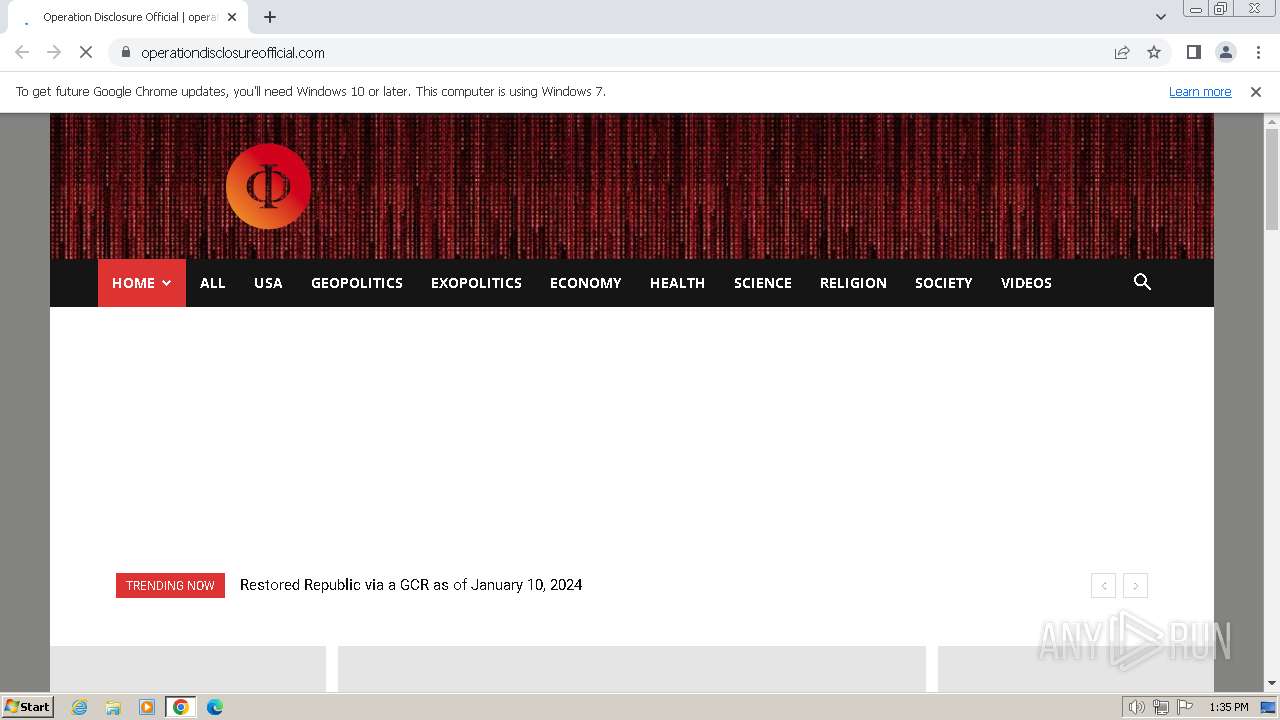This screenshot has width=1280, height=720.
Task: Show next trending article arrow
Action: pyautogui.click(x=1135, y=586)
